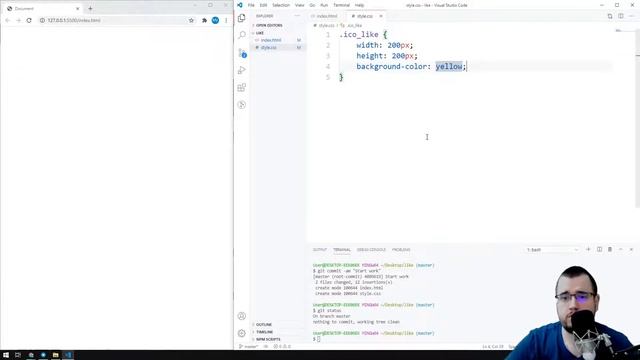Close the style.css editor tab
This screenshot has width=640, height=360.
pyautogui.click(x=381, y=16)
